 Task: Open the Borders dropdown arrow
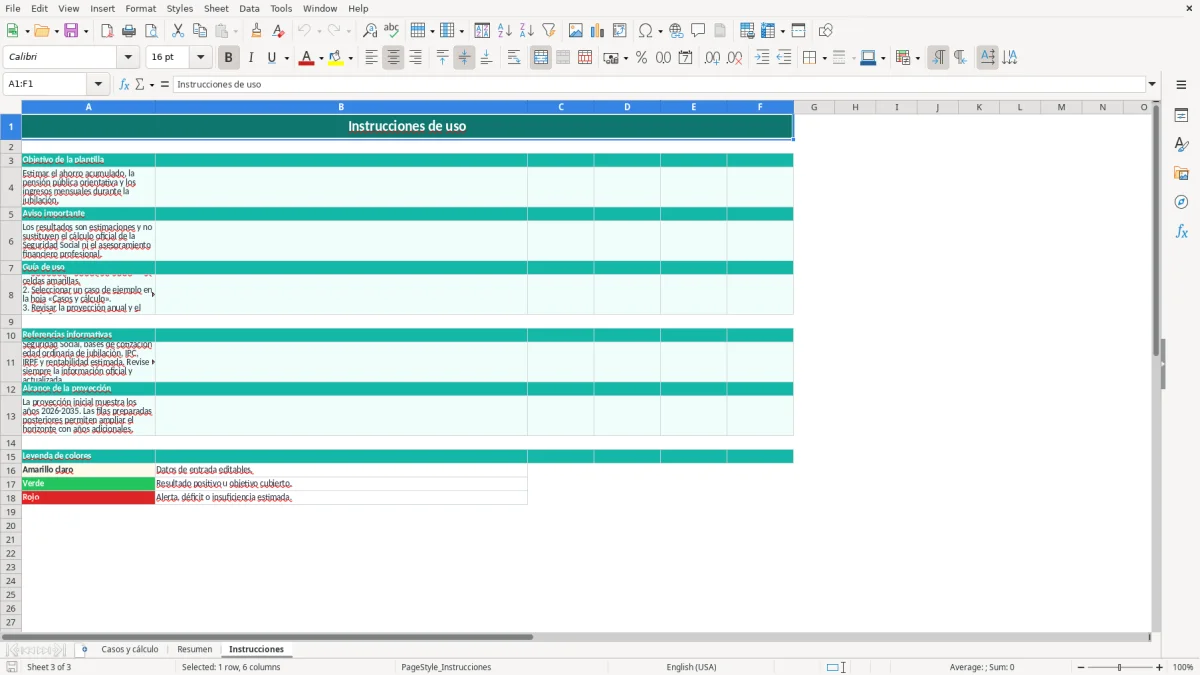click(x=824, y=58)
